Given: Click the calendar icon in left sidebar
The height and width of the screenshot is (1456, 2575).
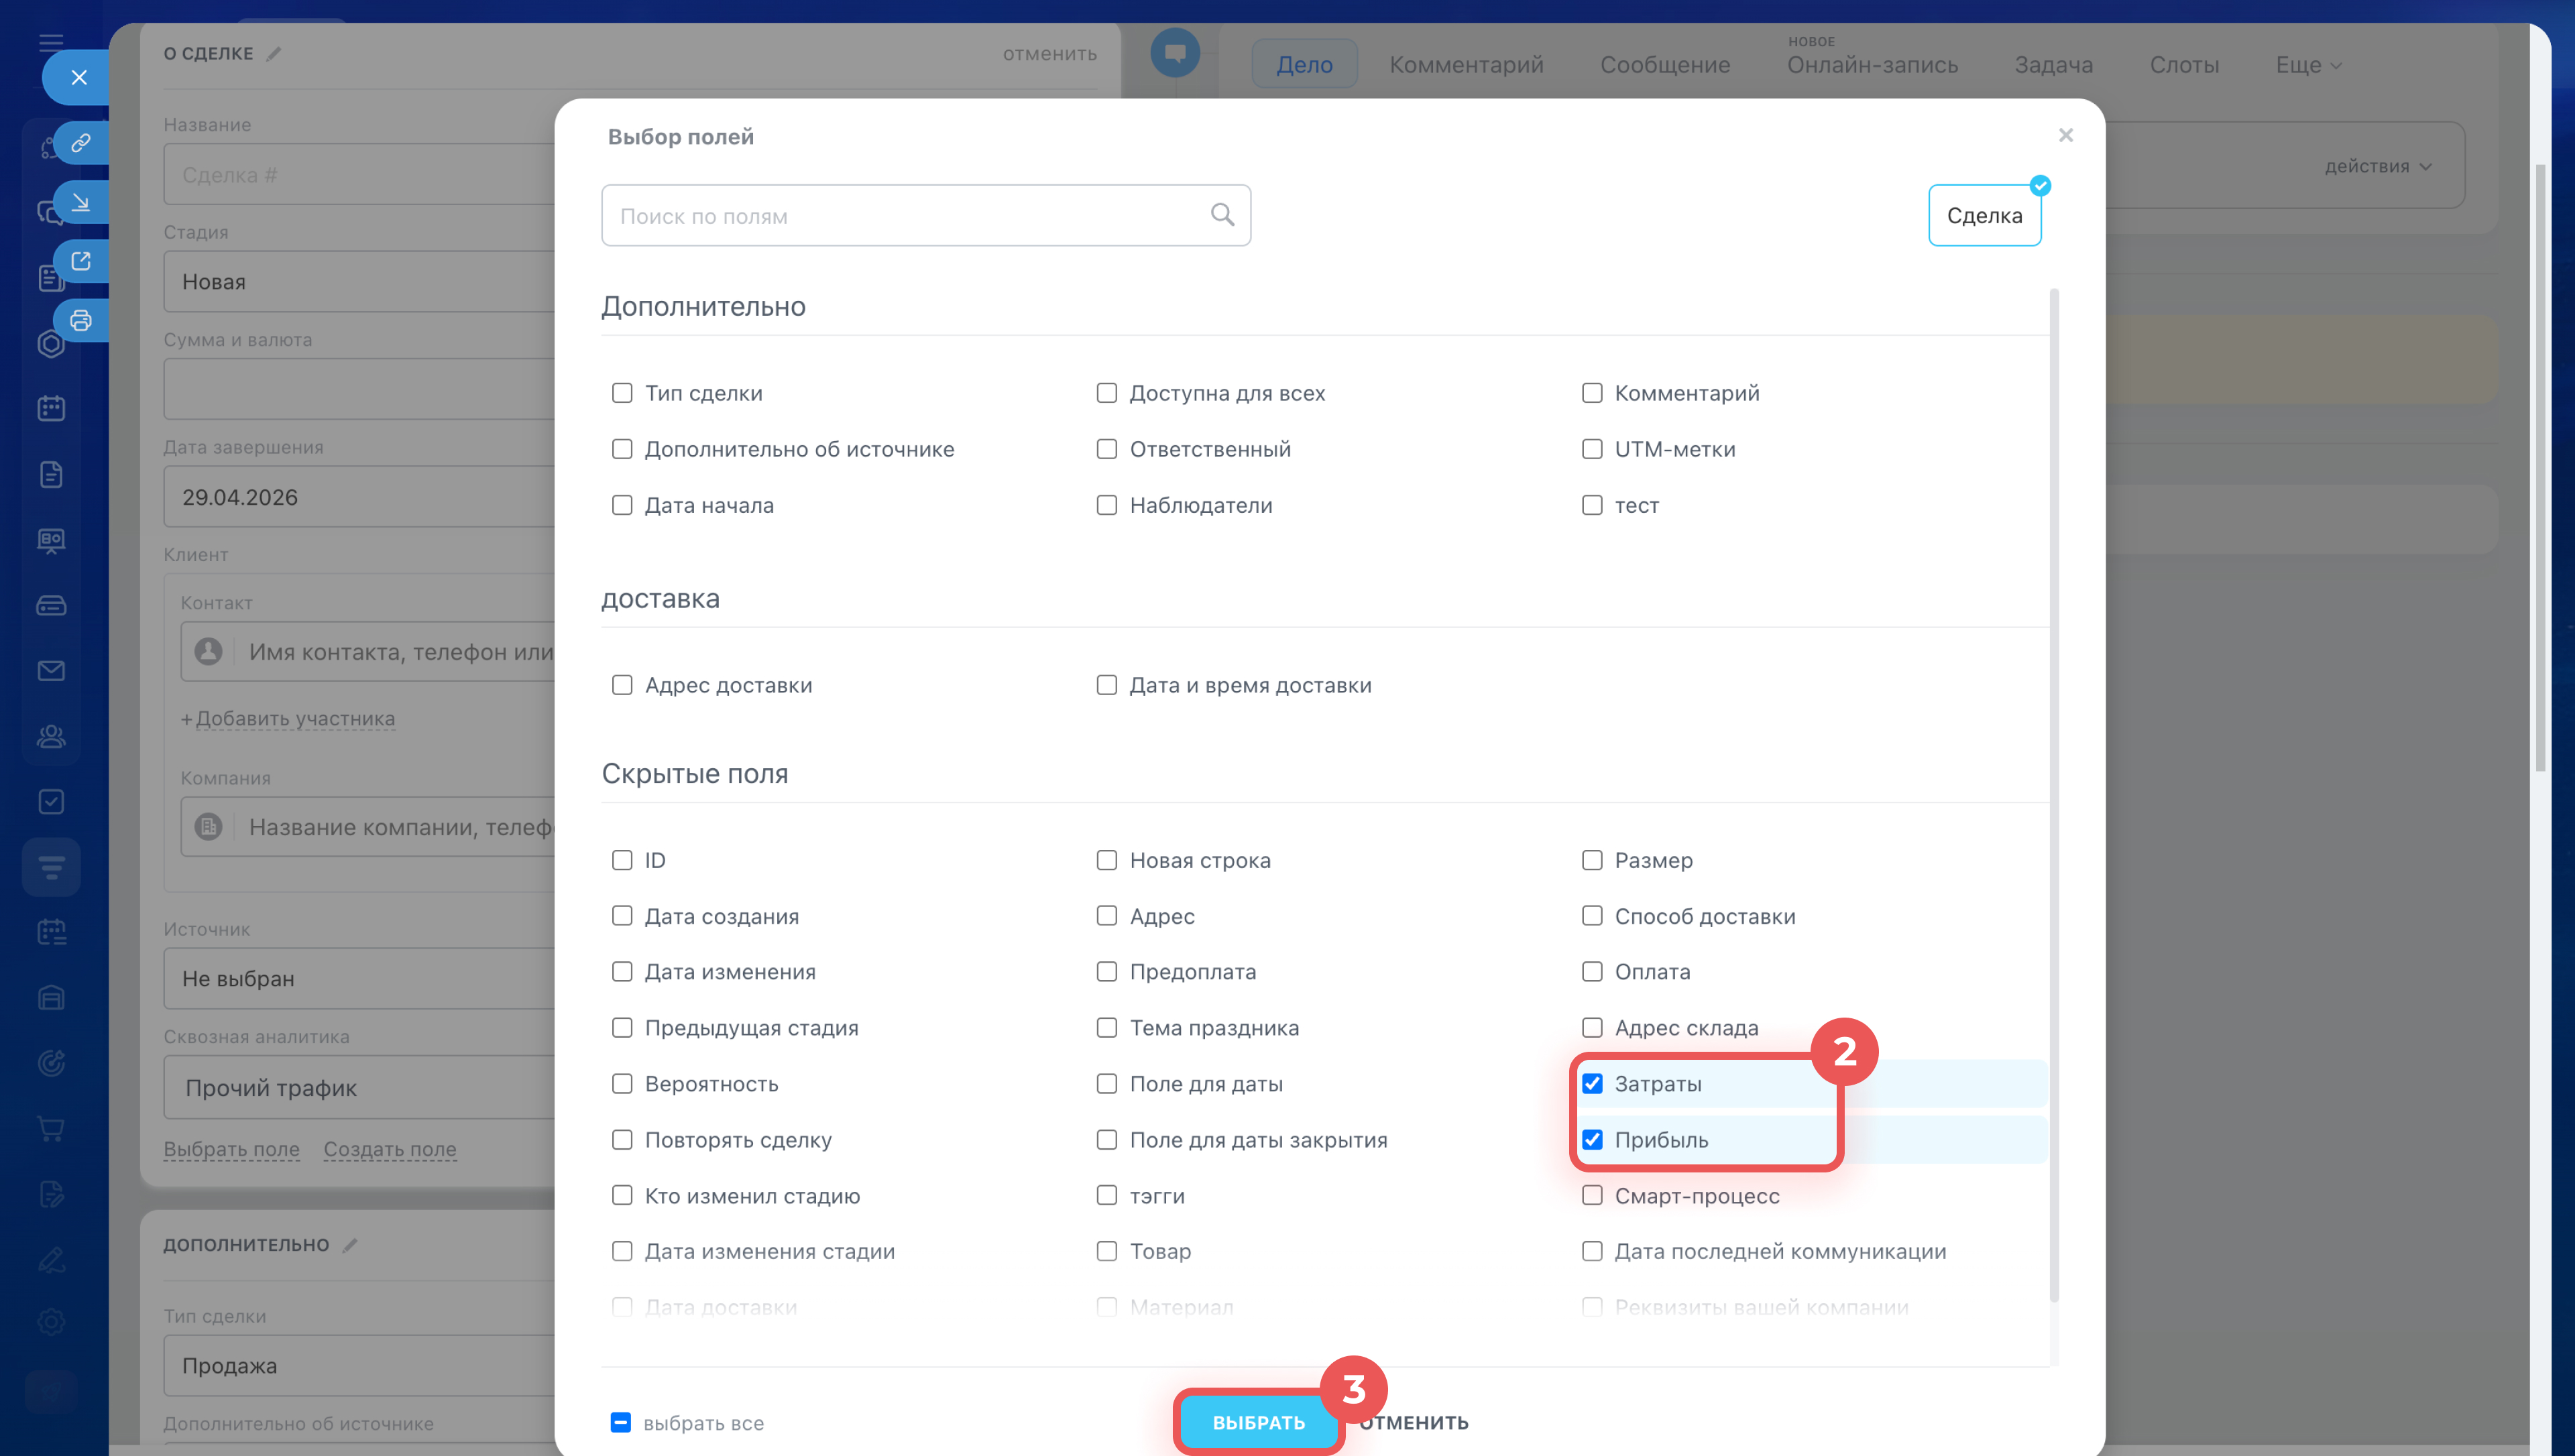Looking at the screenshot, I should pyautogui.click(x=51, y=408).
